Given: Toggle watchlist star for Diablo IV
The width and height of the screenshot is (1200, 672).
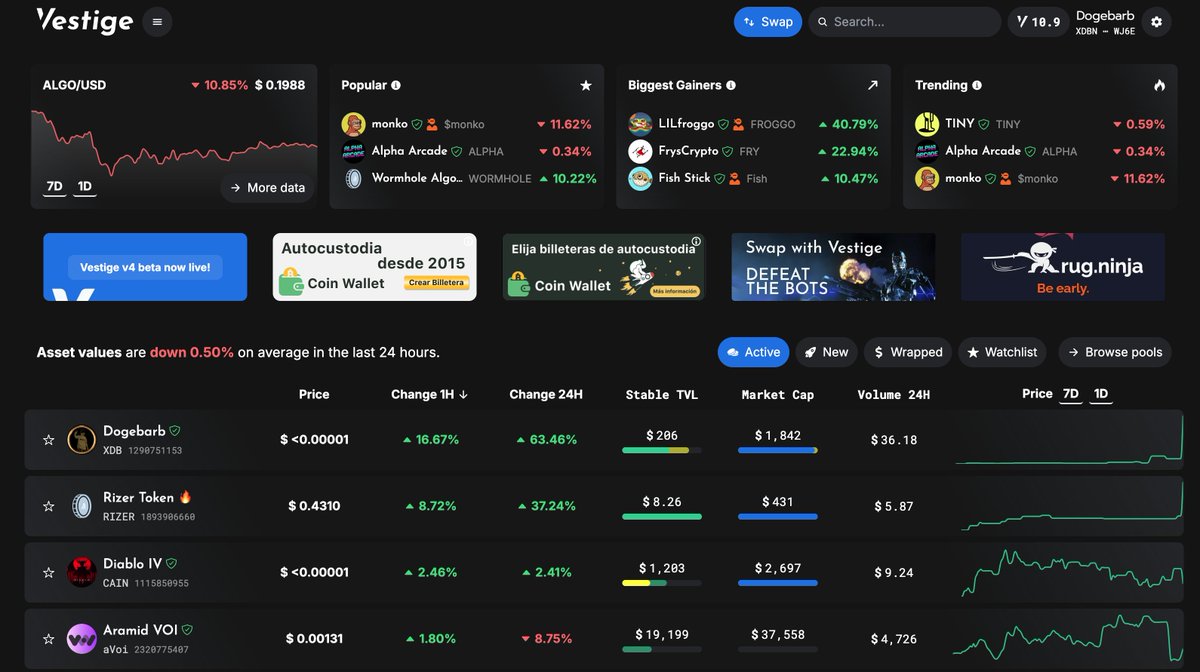Looking at the screenshot, I should click(x=48, y=573).
